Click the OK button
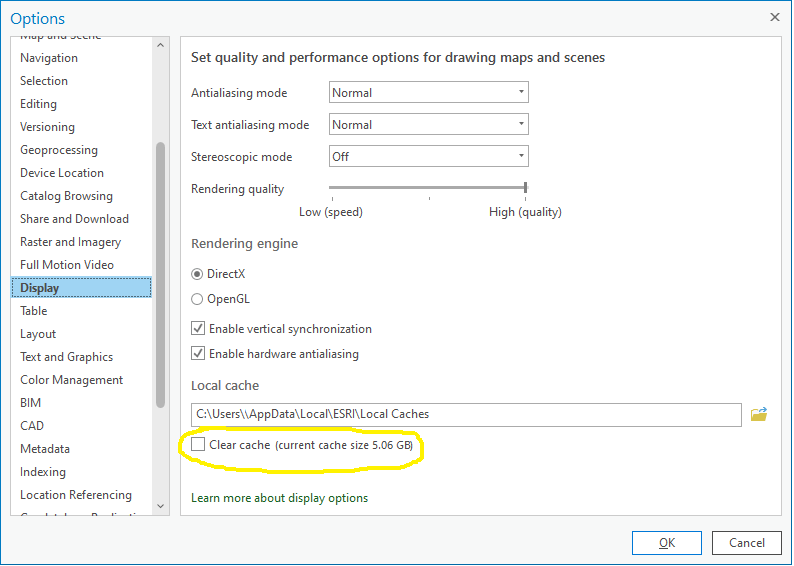This screenshot has width=794, height=566. 666,543
